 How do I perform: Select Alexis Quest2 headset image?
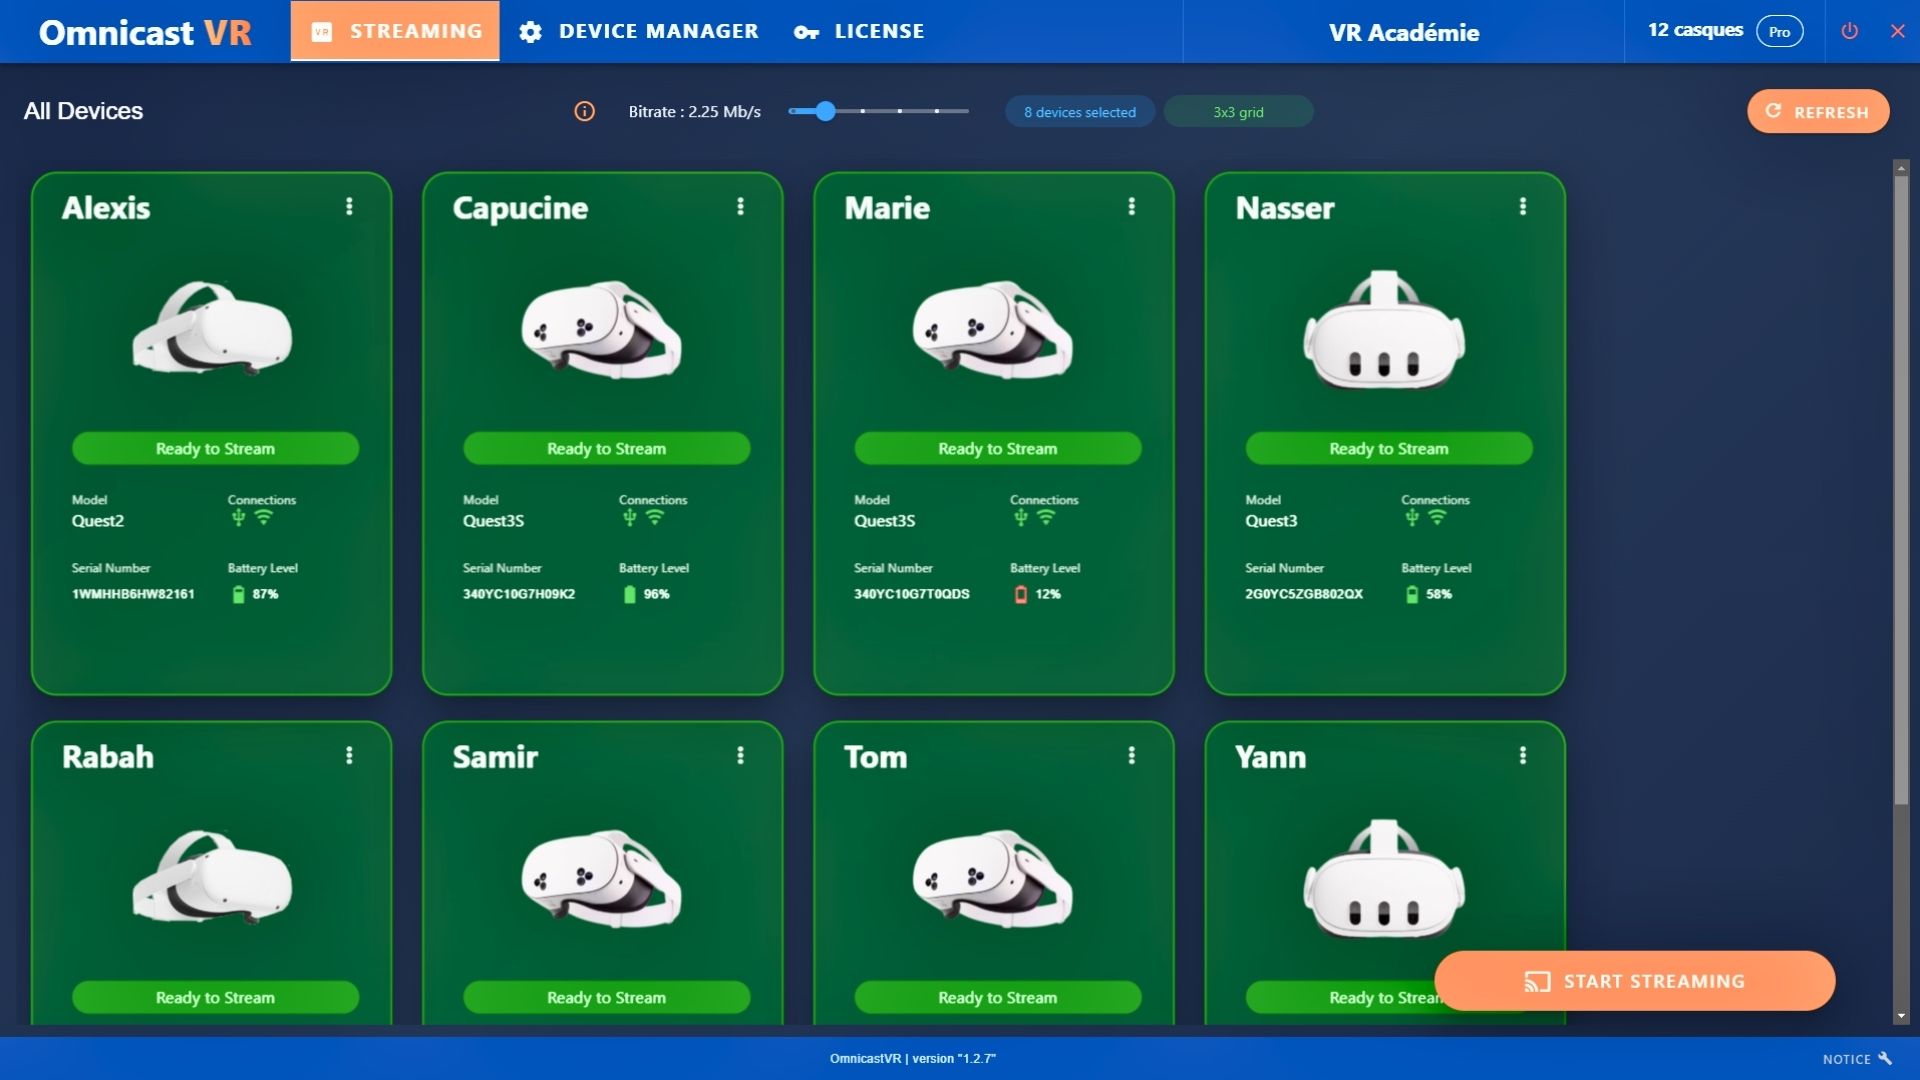(x=212, y=328)
